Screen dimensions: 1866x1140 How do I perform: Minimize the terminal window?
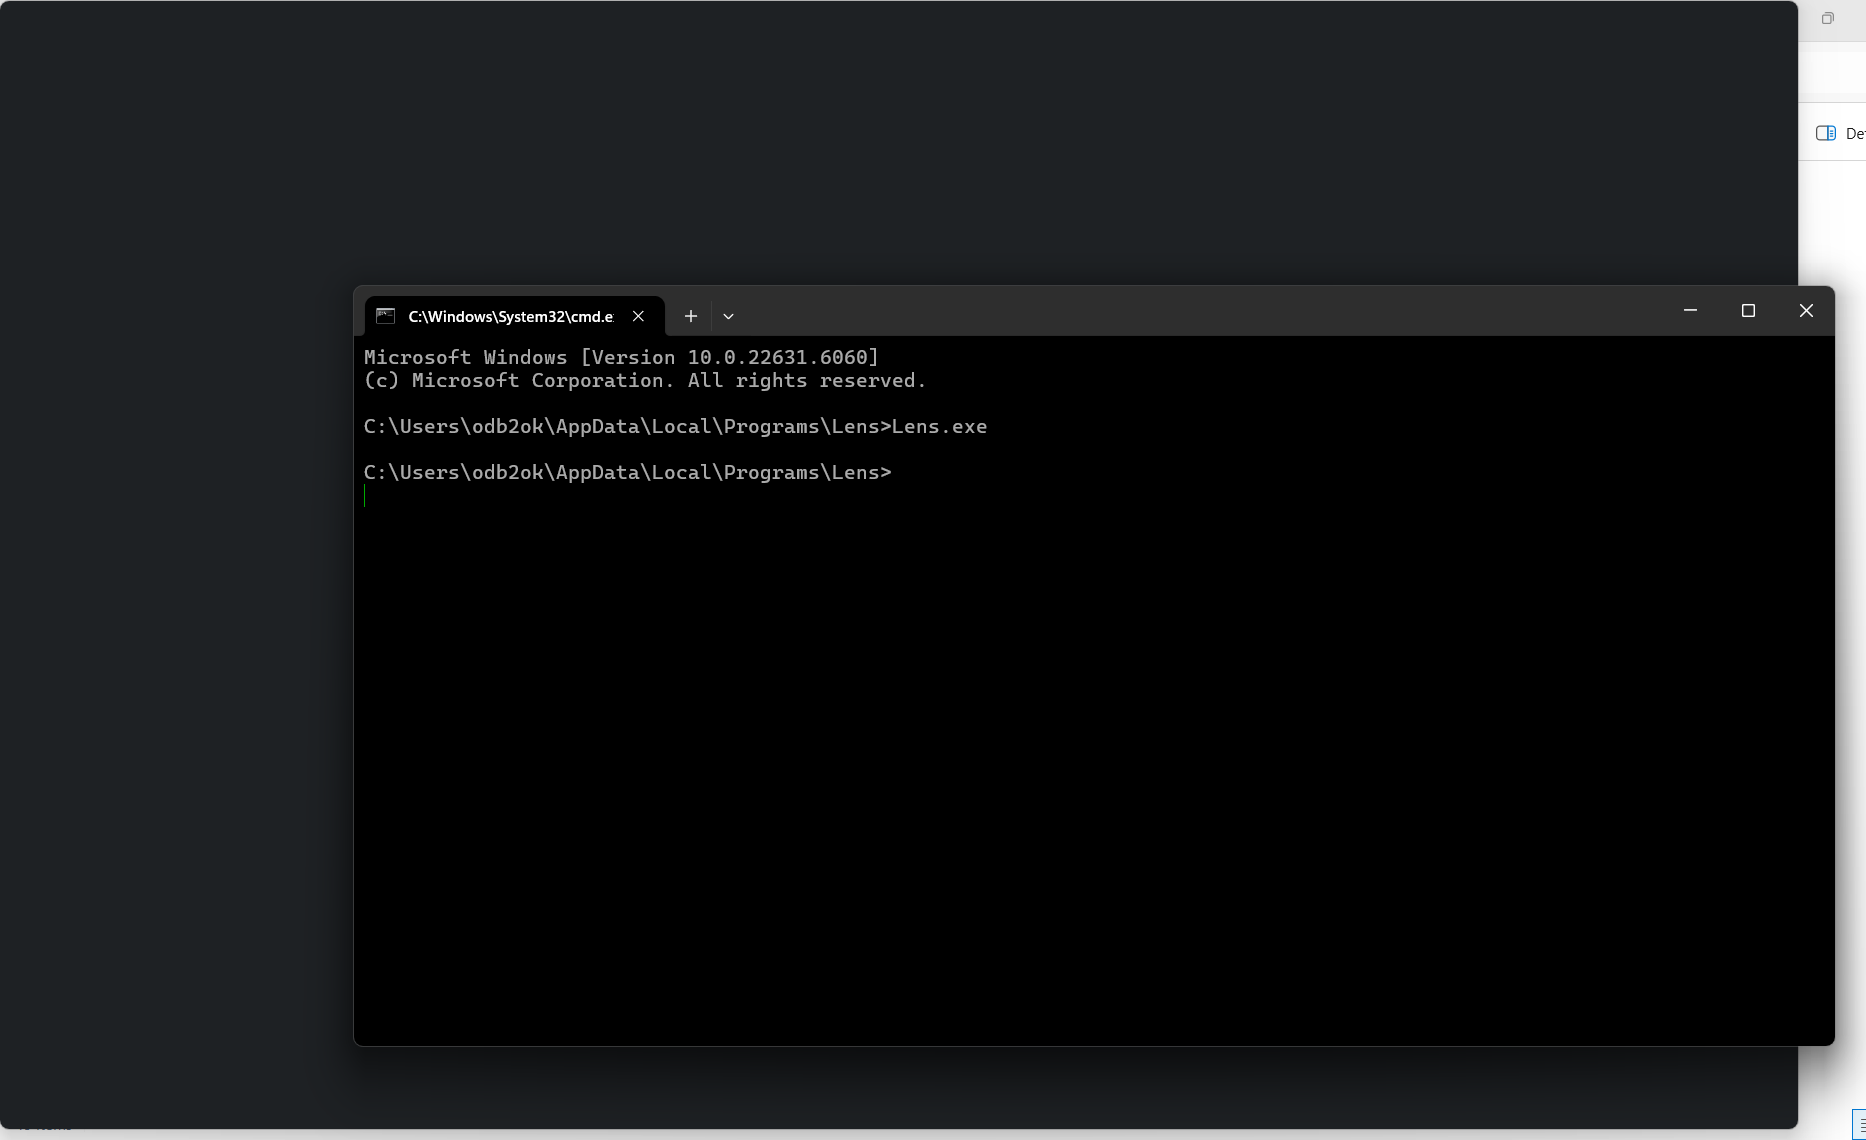click(1690, 311)
